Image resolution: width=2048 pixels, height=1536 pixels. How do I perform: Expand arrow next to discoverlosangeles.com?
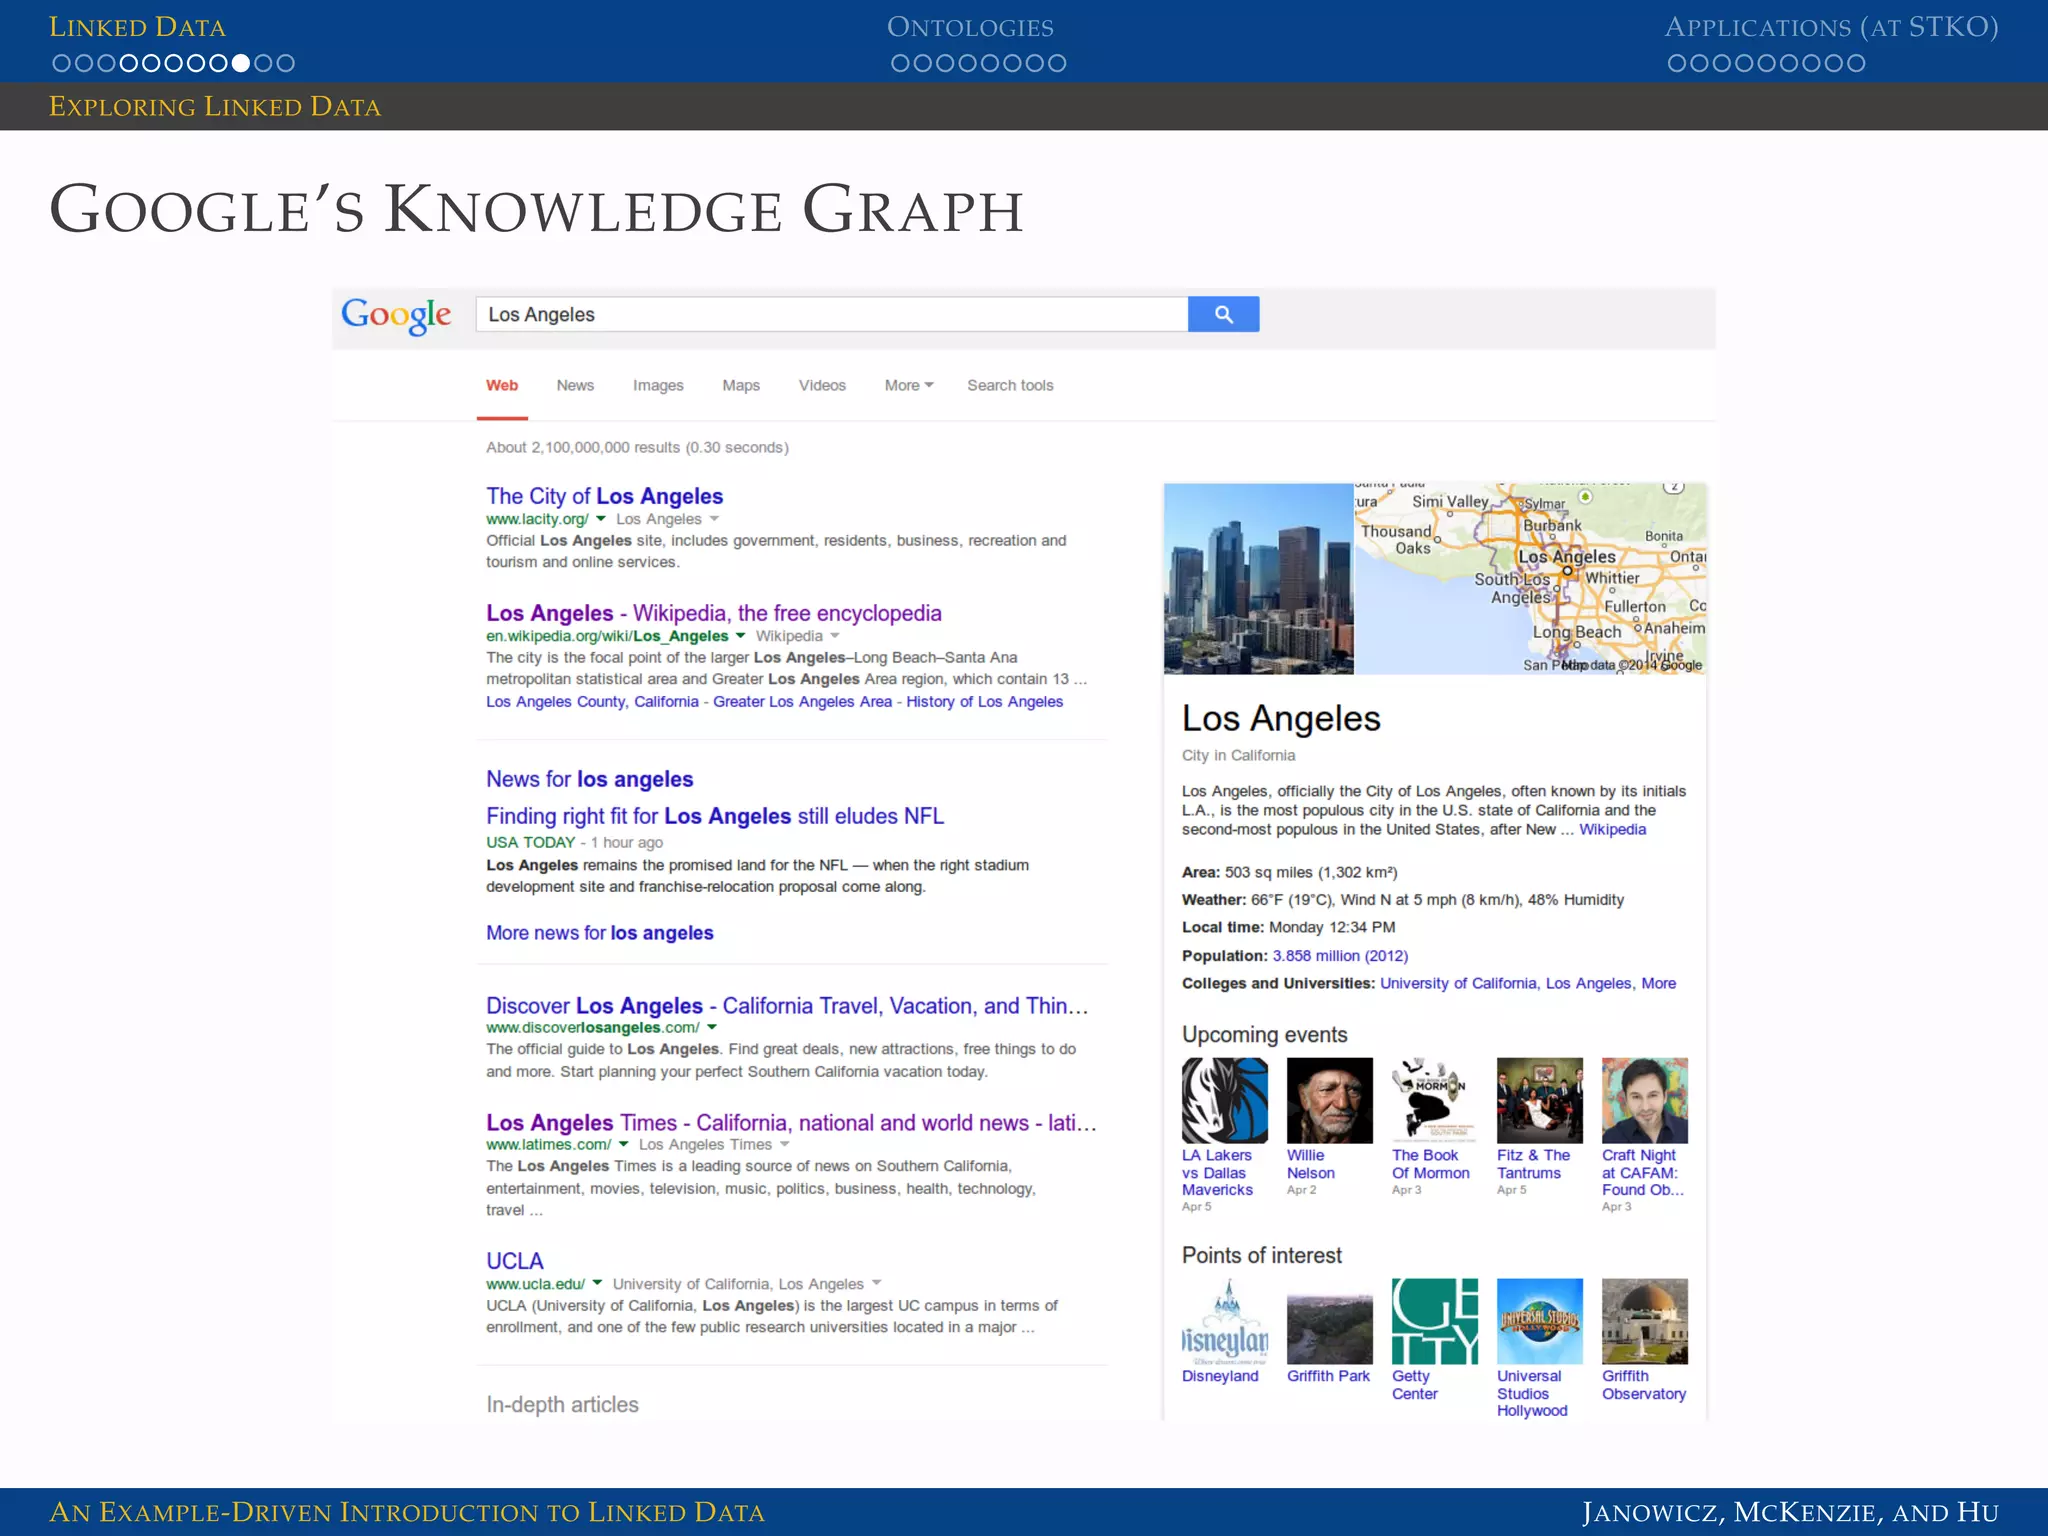point(712,1028)
